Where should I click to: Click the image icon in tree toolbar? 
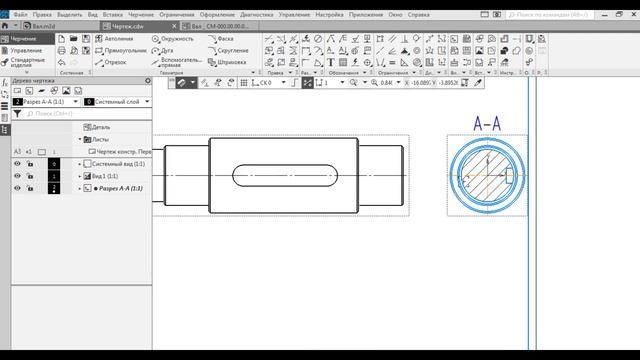coord(66,91)
